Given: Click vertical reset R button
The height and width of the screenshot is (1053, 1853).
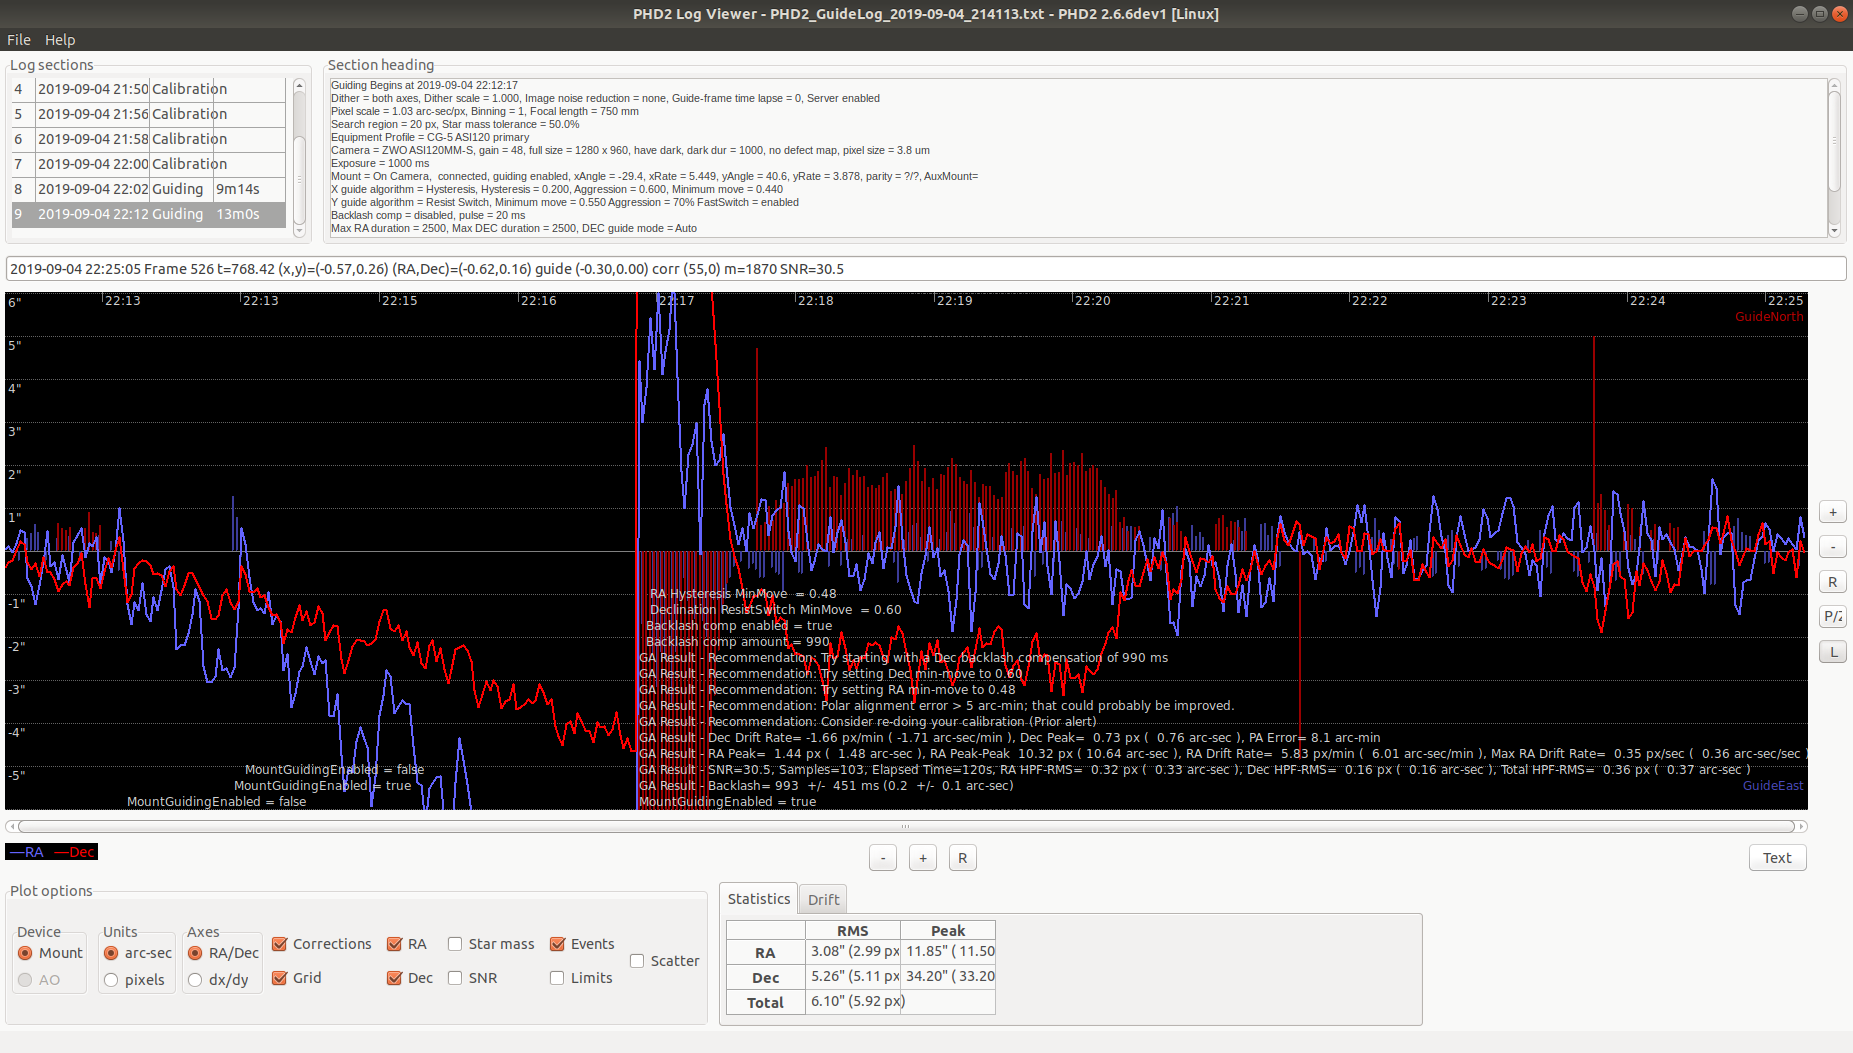Looking at the screenshot, I should point(1832,582).
